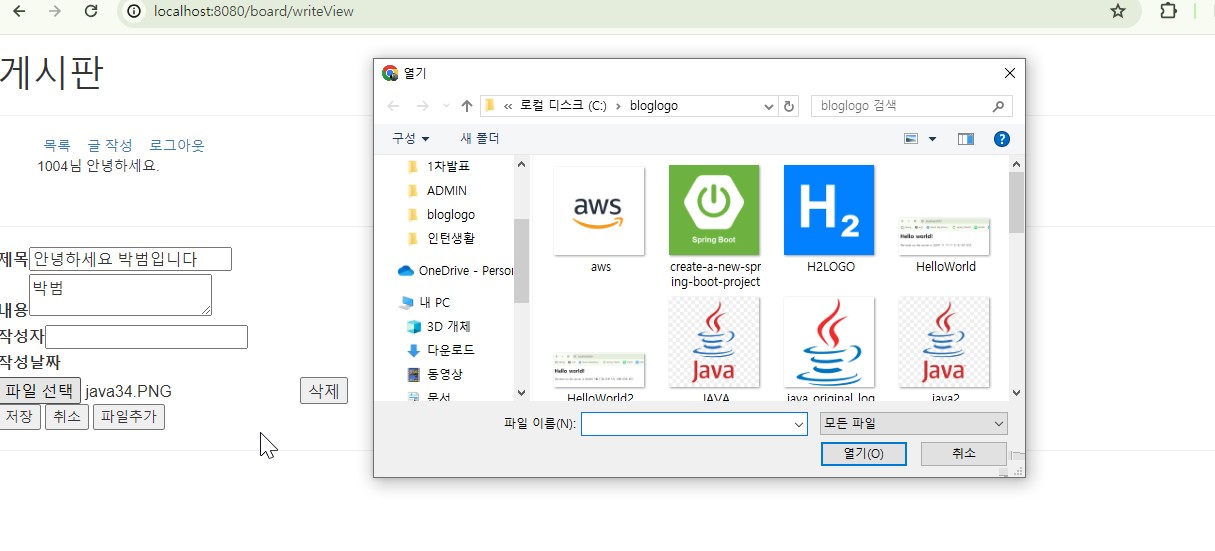This screenshot has height=551, width=1215.
Task: Select the java2 image file
Action: 945,349
